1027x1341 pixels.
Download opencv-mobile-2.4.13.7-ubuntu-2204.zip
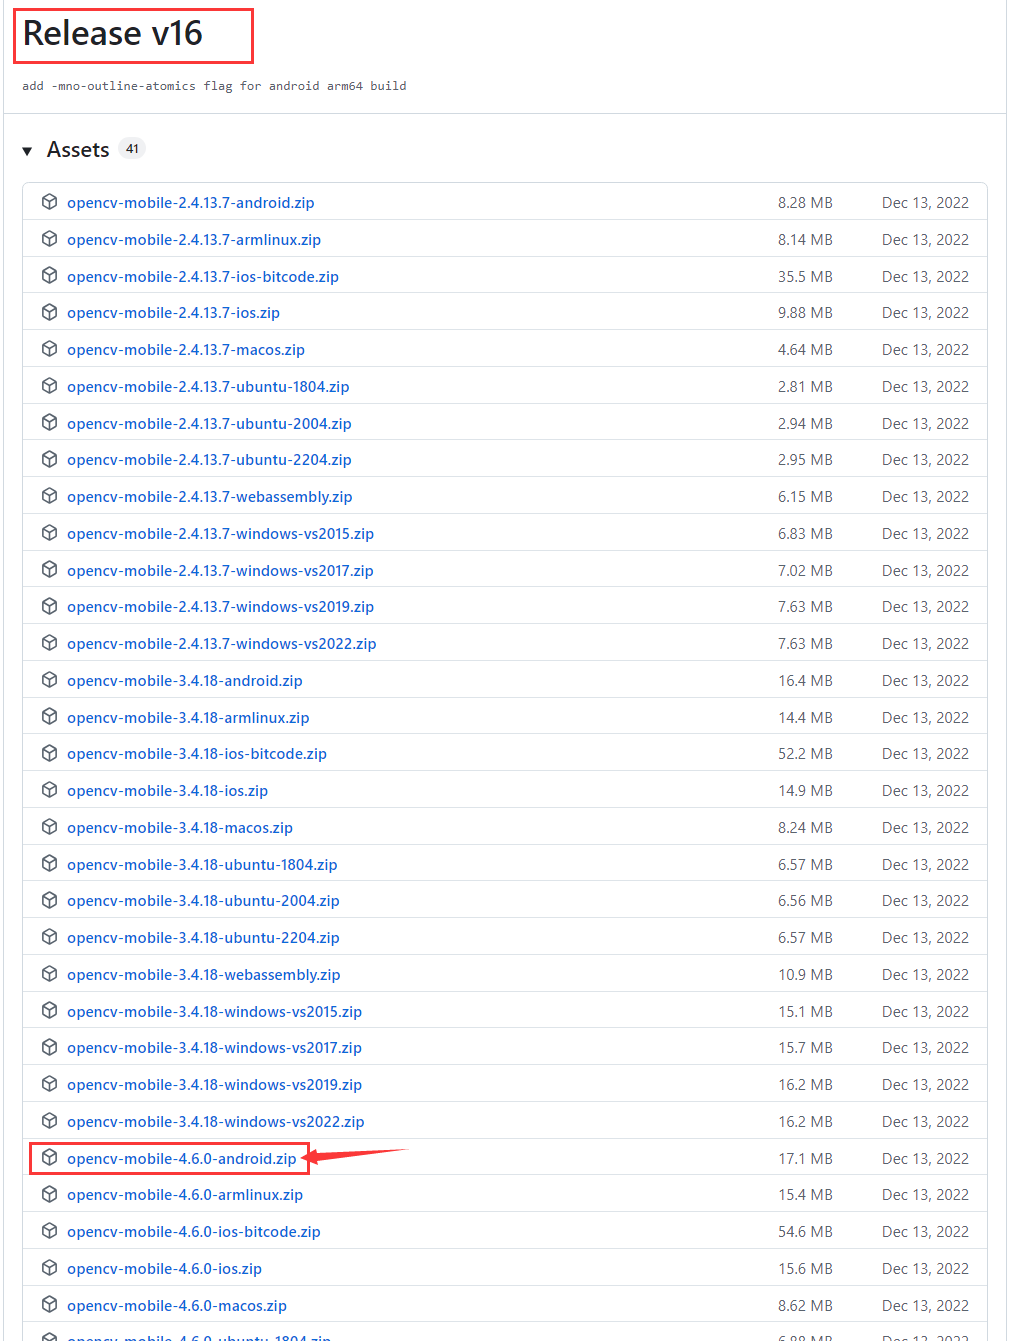click(209, 460)
